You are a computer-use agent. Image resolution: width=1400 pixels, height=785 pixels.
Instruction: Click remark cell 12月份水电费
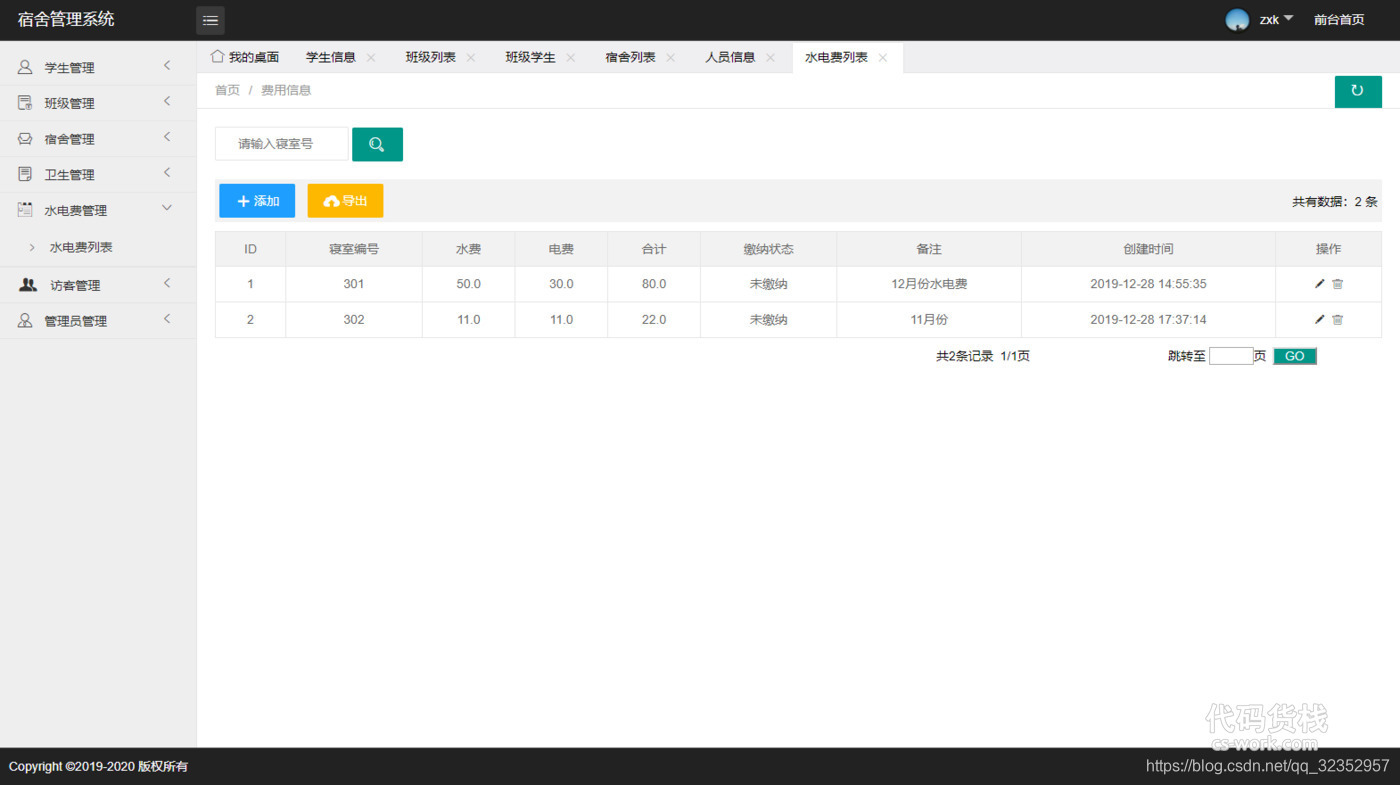[x=929, y=284]
